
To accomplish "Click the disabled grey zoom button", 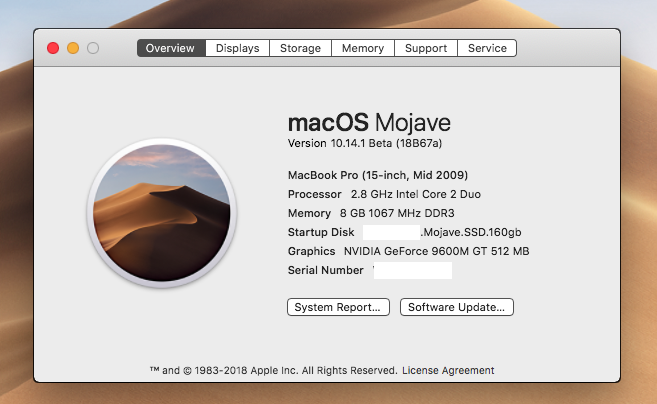I will click(93, 48).
